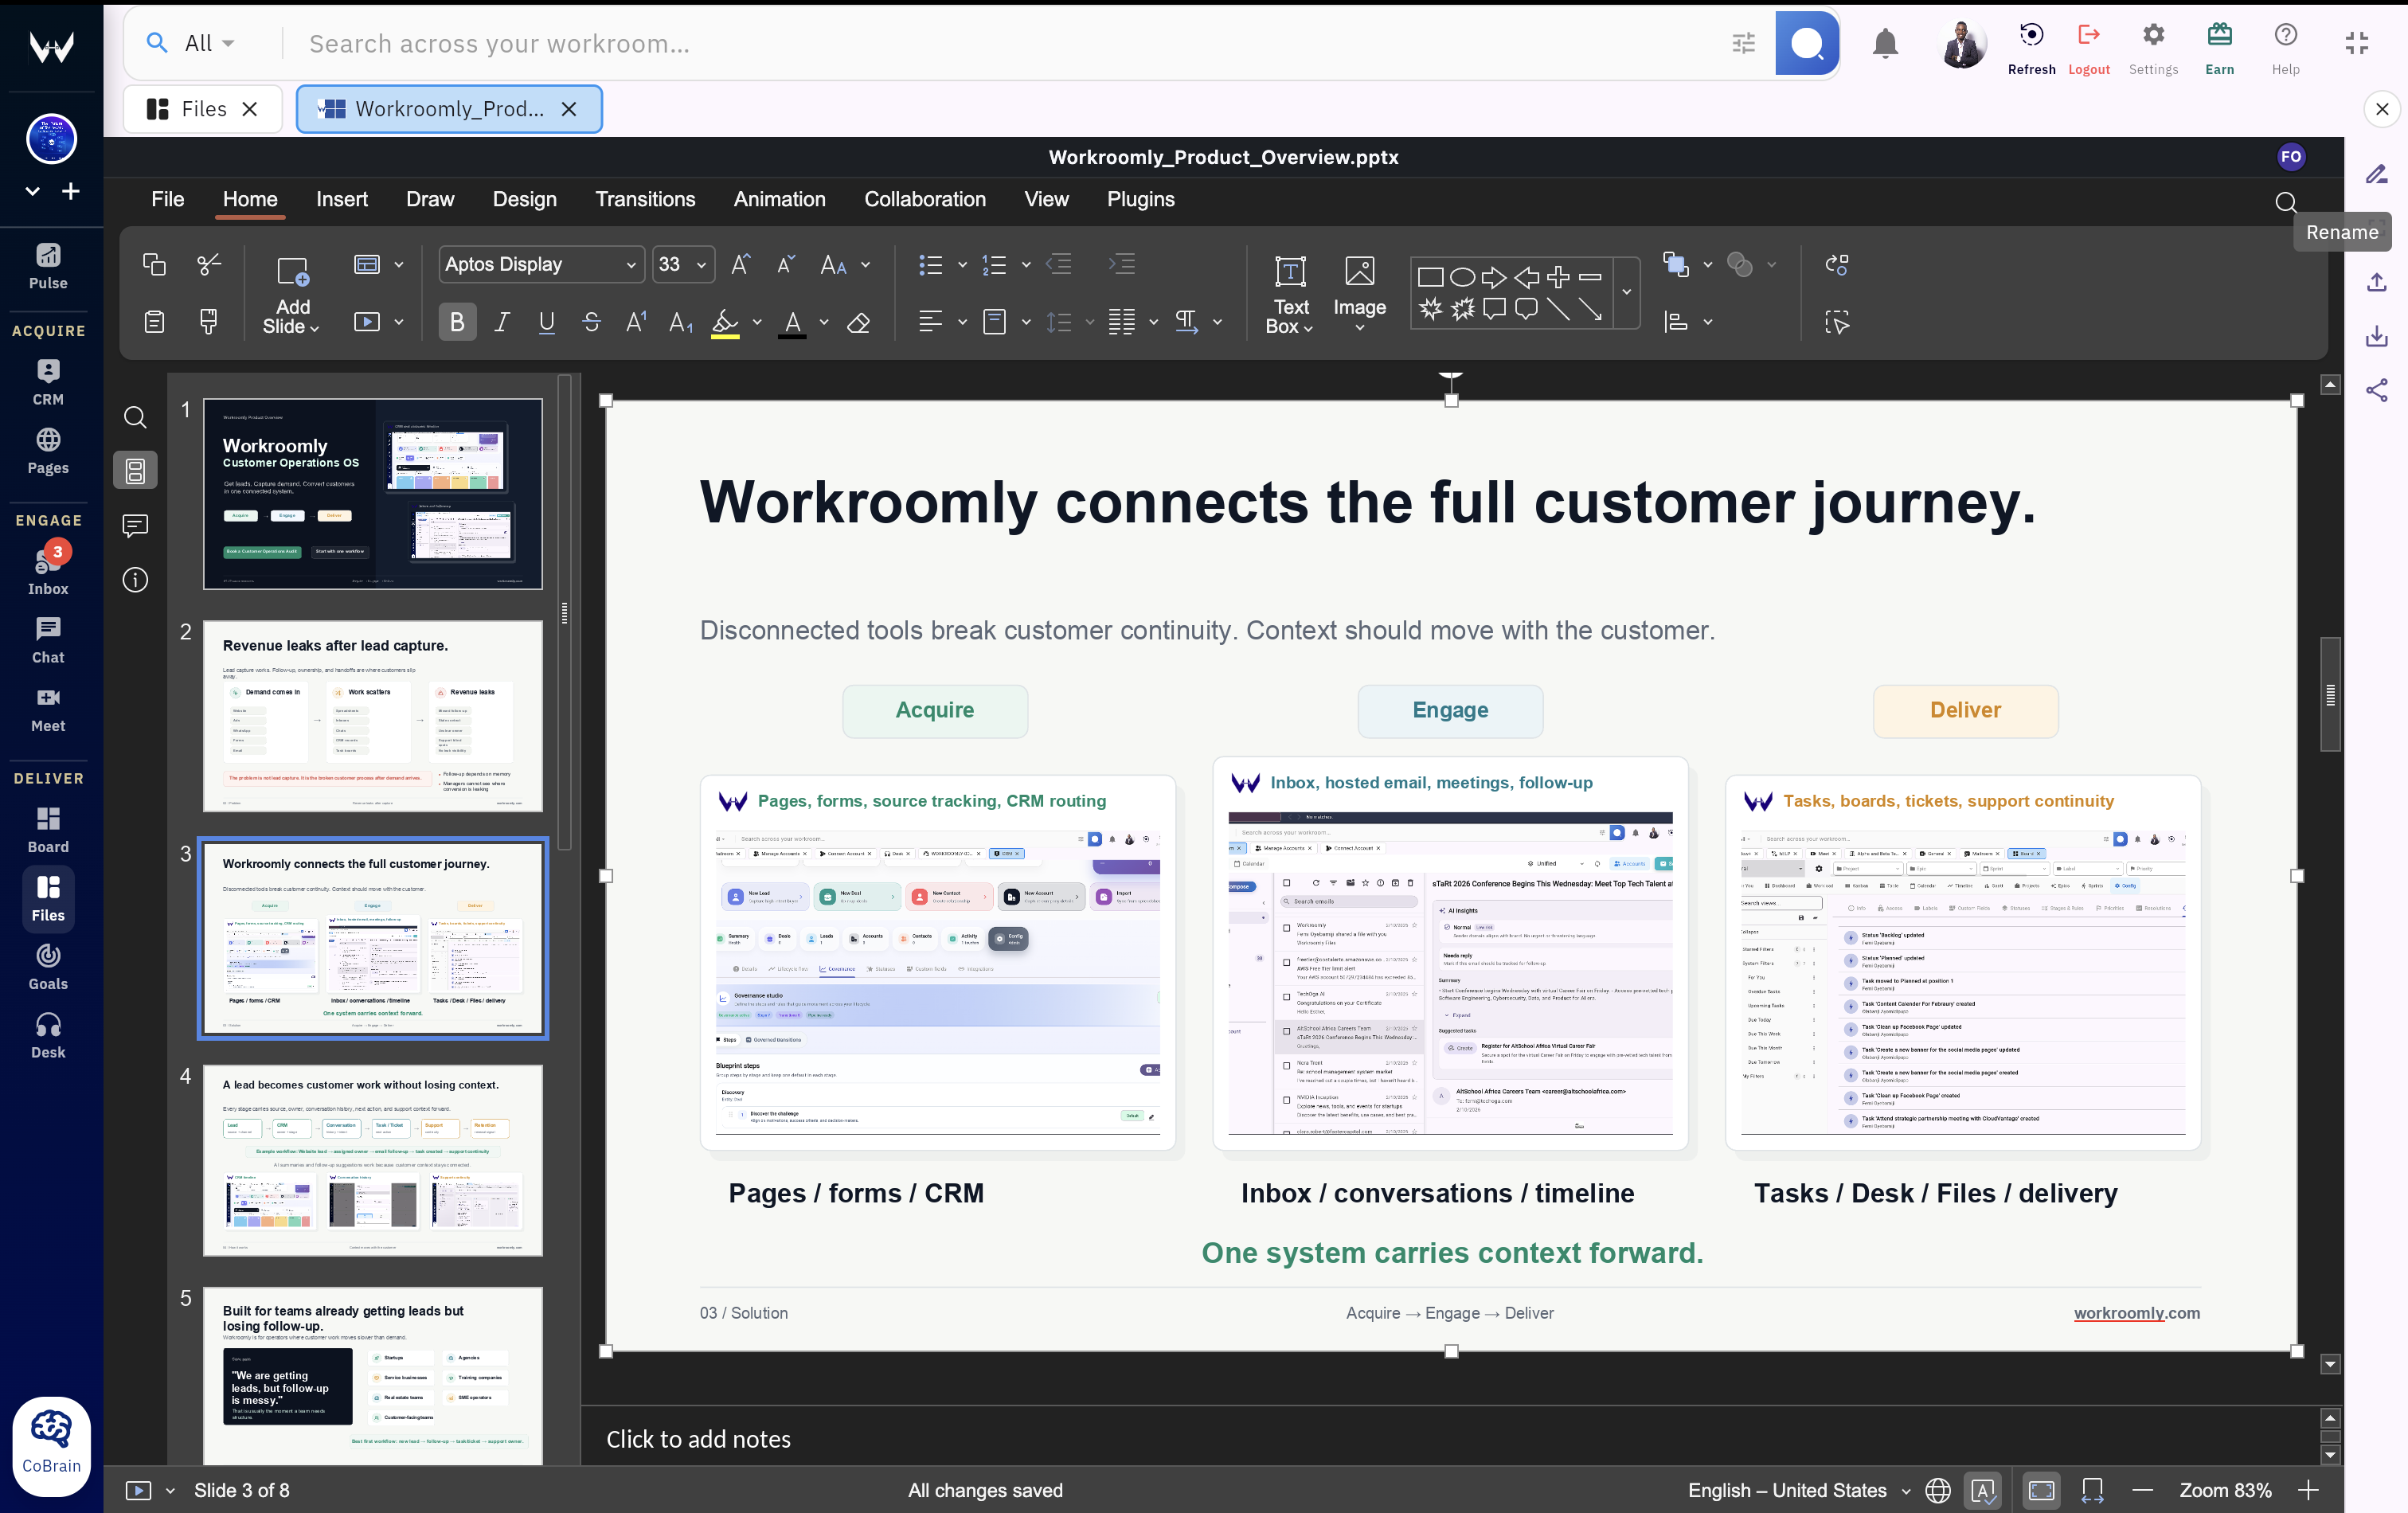Open the English – United States language dropdown

tap(1798, 1490)
